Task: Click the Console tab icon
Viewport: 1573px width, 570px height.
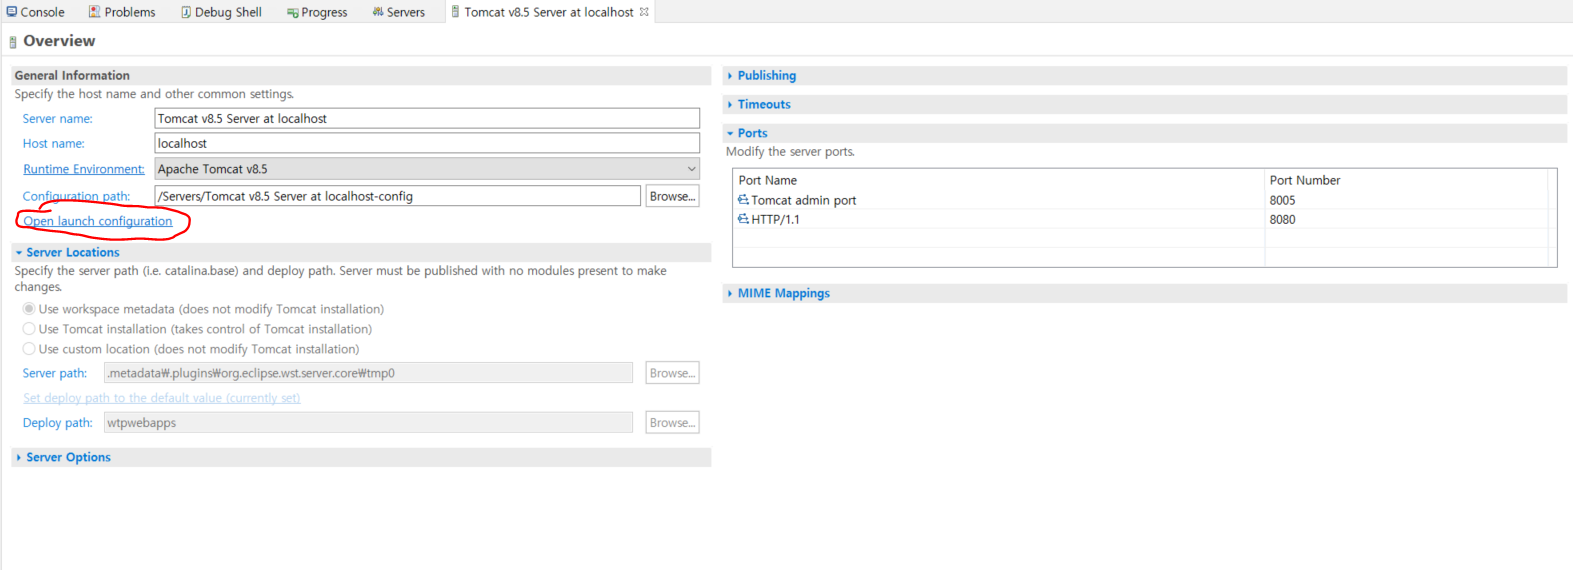Action: [x=12, y=12]
